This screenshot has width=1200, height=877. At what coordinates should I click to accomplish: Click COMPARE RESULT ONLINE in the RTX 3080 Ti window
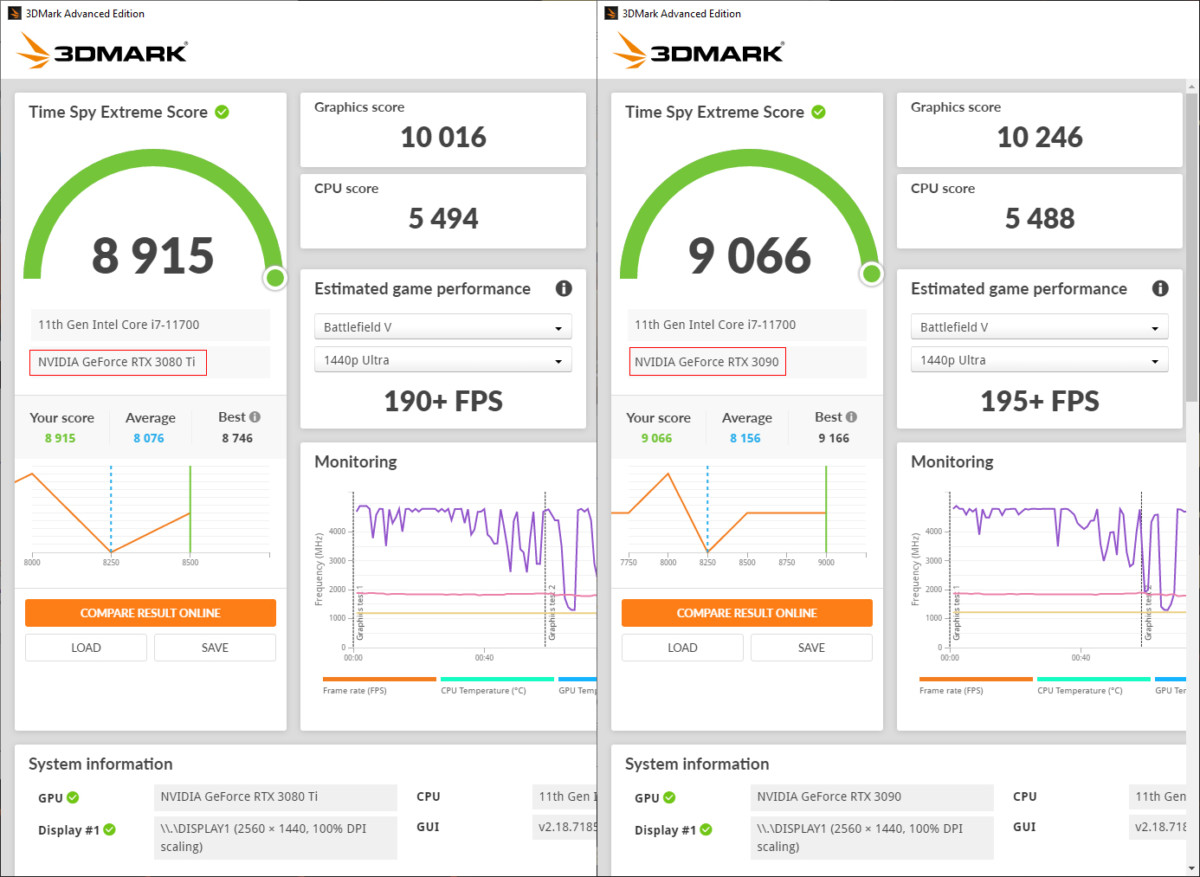point(150,613)
